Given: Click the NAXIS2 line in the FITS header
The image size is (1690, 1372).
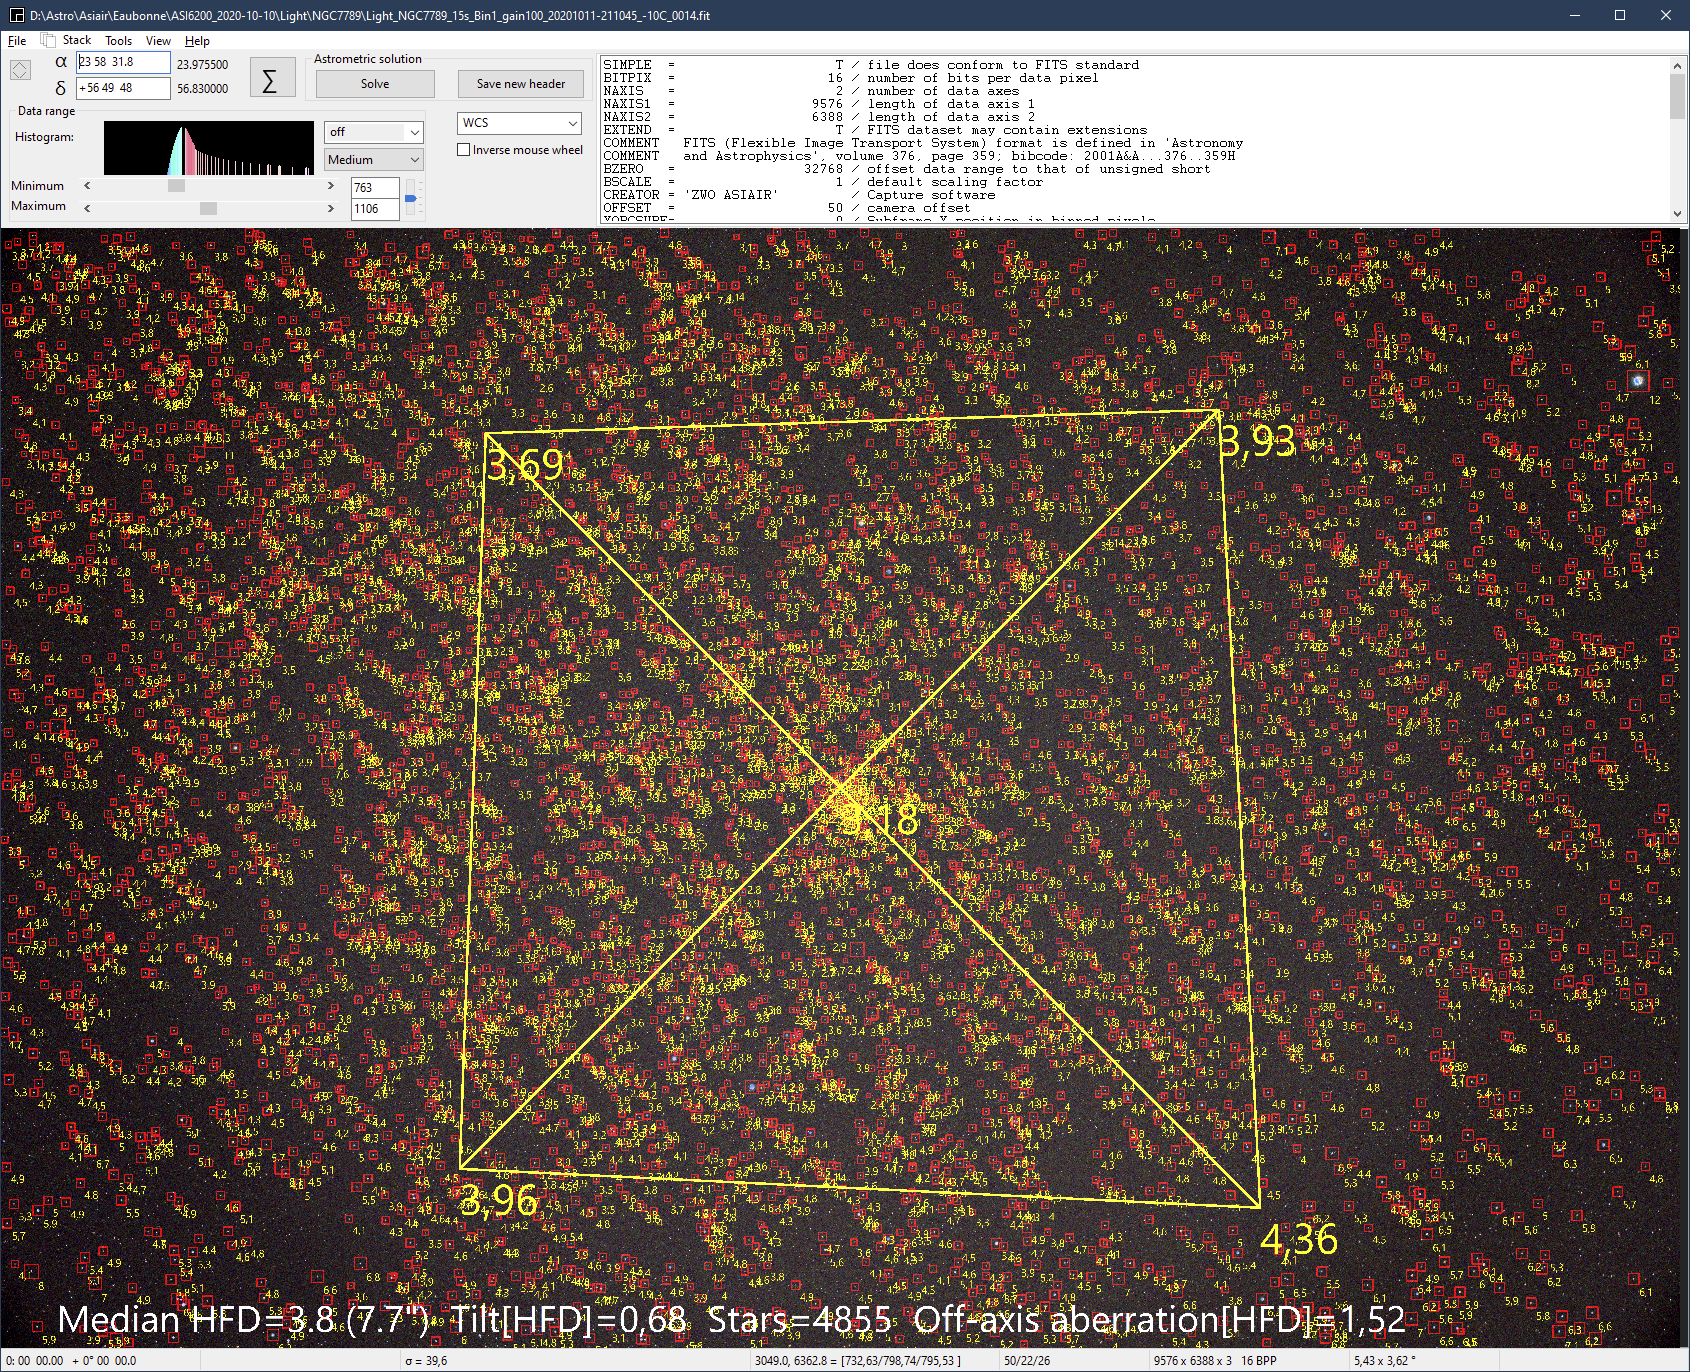Looking at the screenshot, I should pos(819,117).
